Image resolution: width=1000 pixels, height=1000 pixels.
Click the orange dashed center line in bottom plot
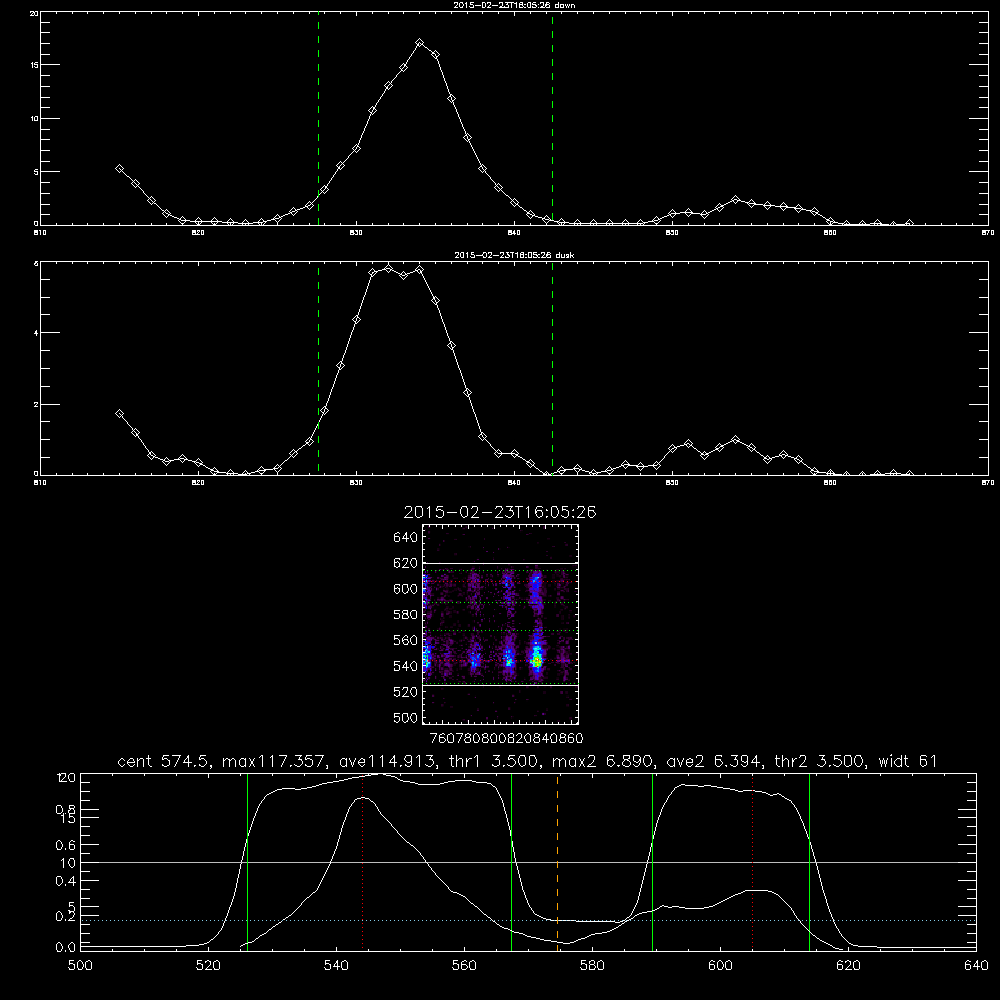557,862
